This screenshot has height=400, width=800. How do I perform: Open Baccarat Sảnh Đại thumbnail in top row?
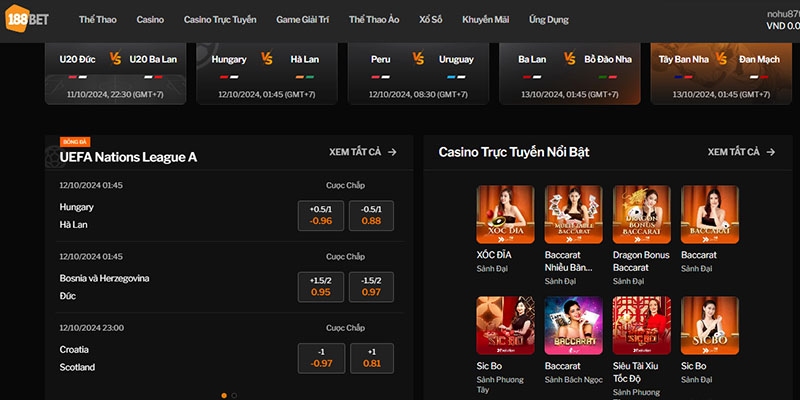pyautogui.click(x=710, y=214)
